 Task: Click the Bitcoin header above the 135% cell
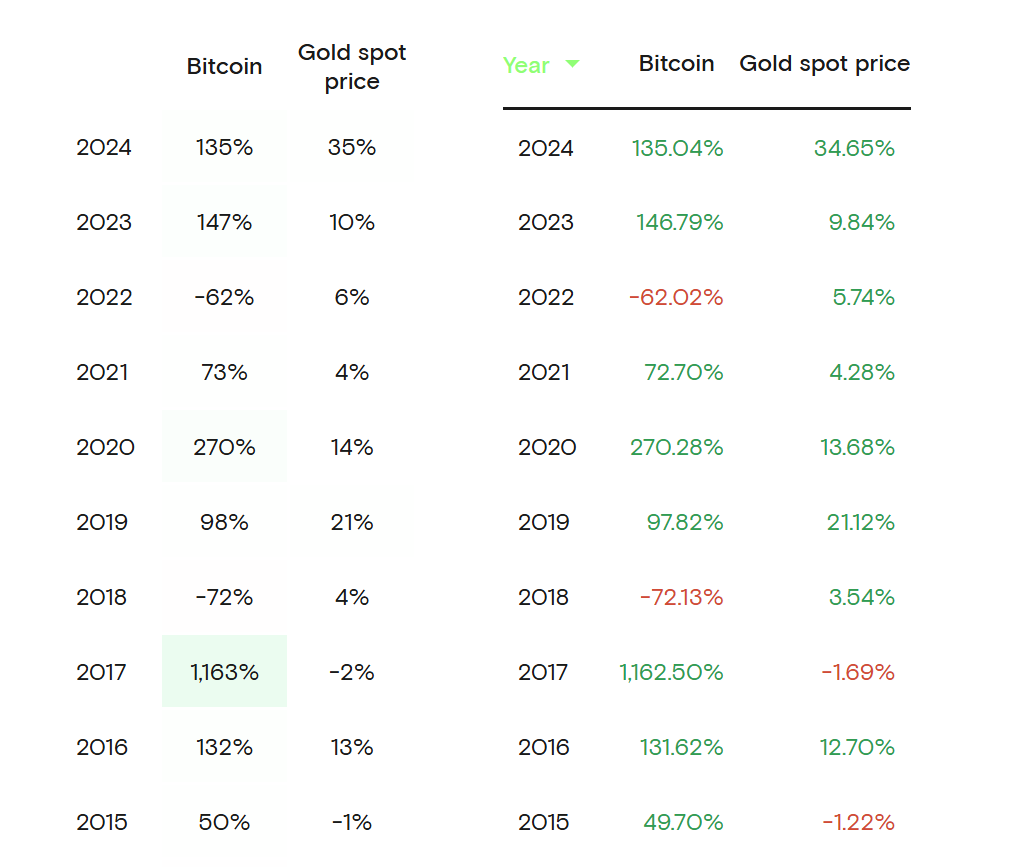[x=224, y=67]
